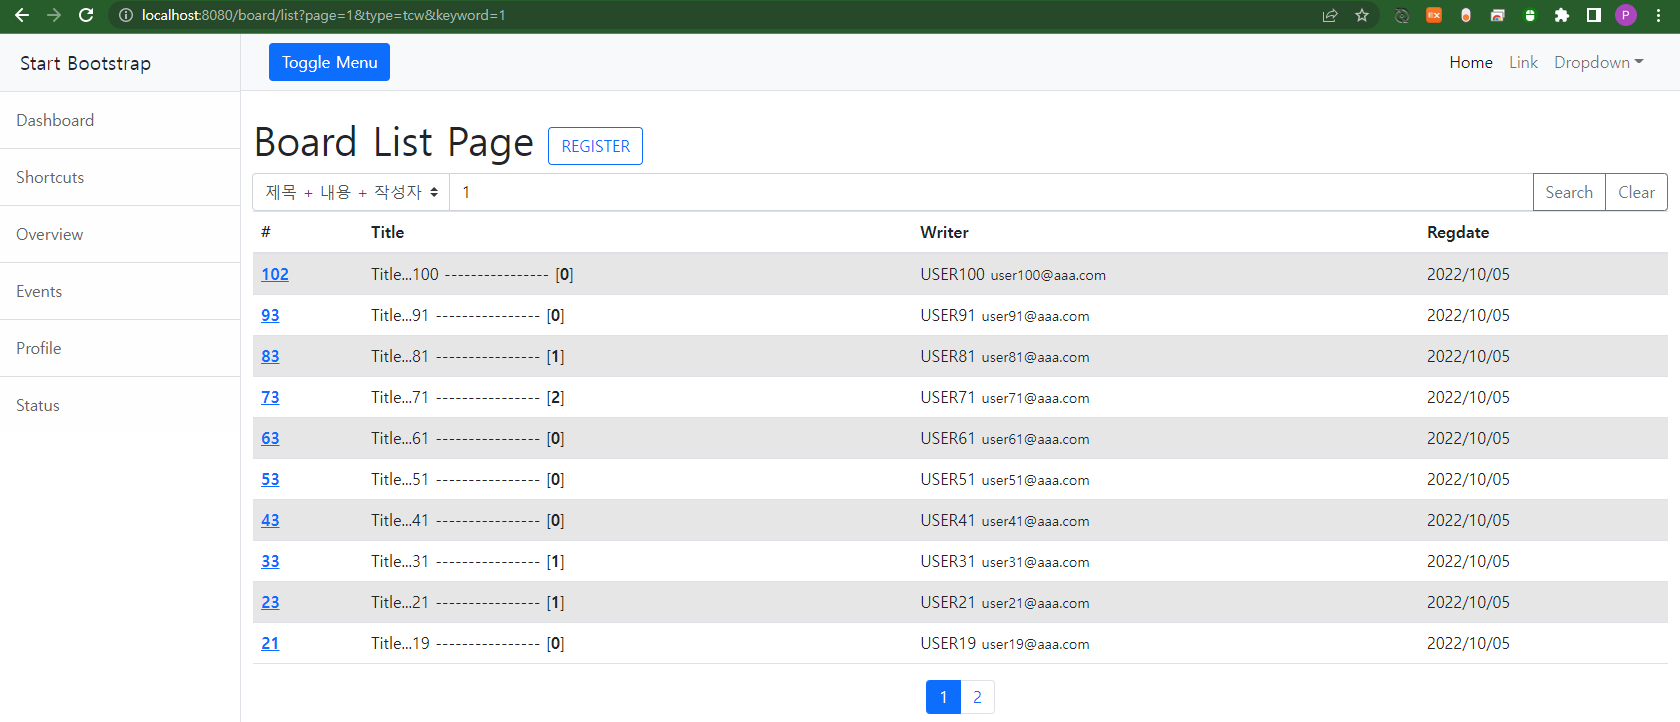
Task: Open the toggle-pill extension icon
Action: tap(1466, 15)
